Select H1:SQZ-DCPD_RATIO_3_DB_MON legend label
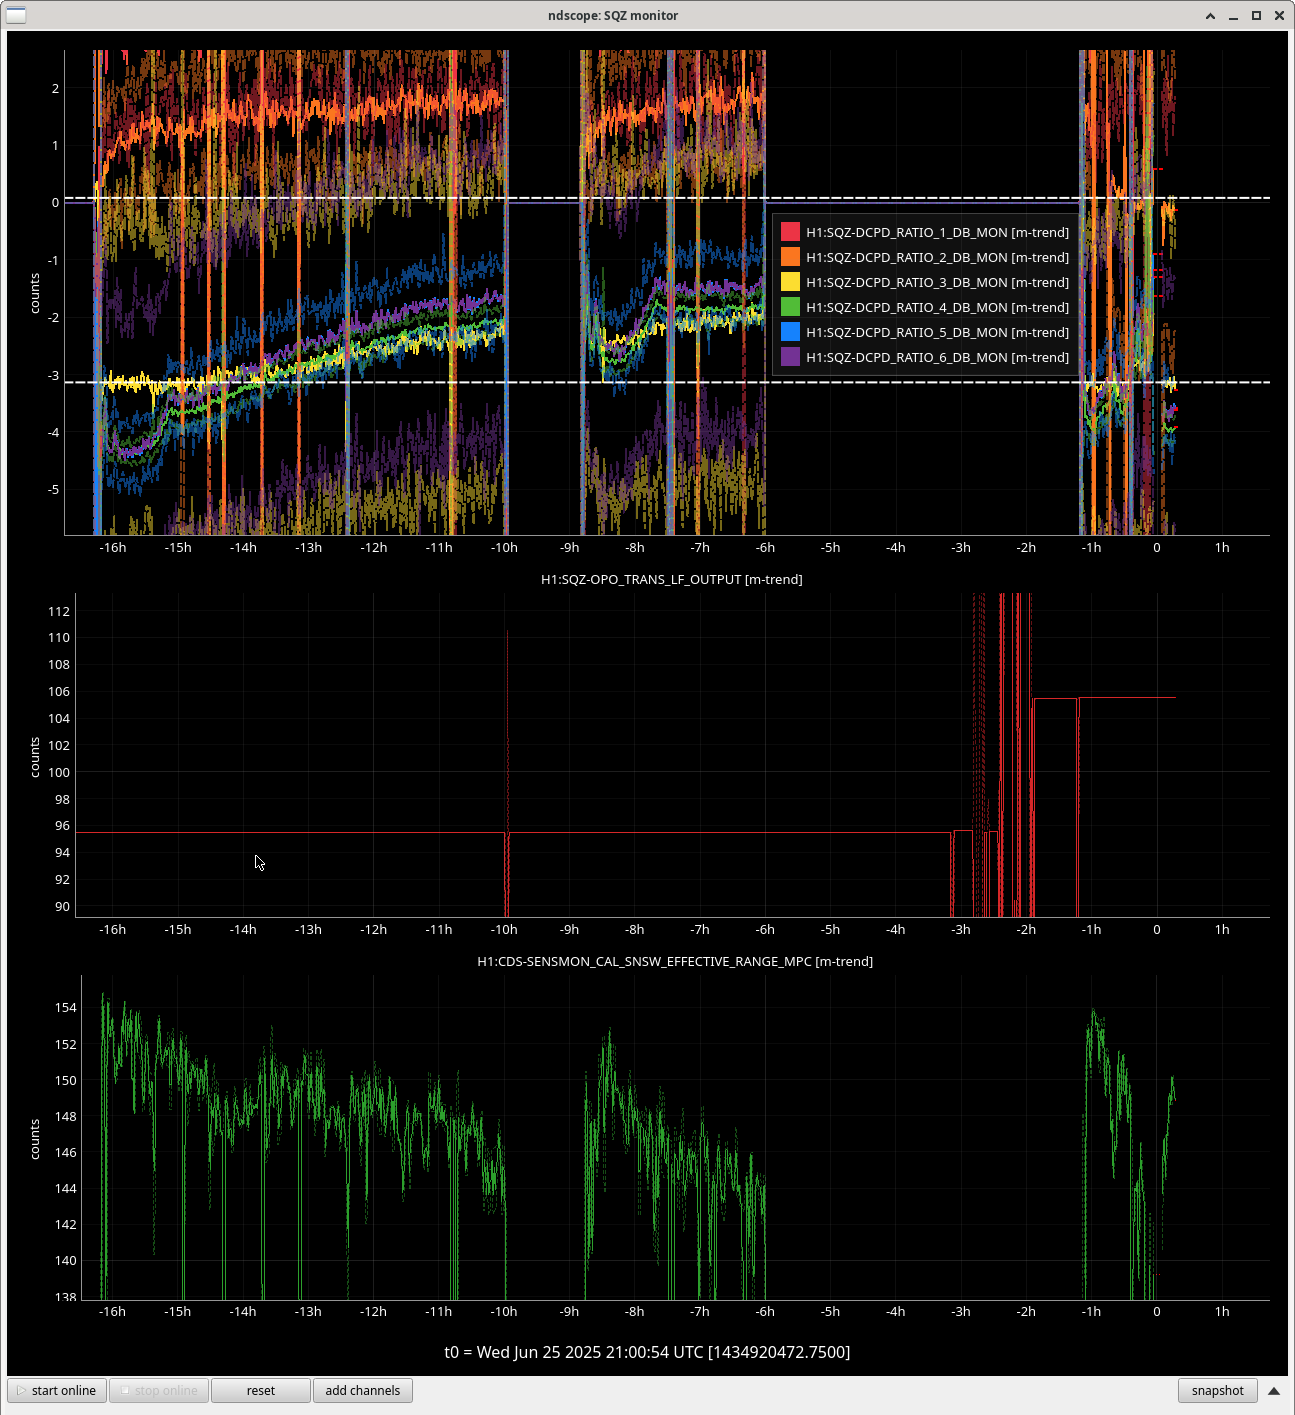This screenshot has width=1295, height=1415. pyautogui.click(x=937, y=282)
